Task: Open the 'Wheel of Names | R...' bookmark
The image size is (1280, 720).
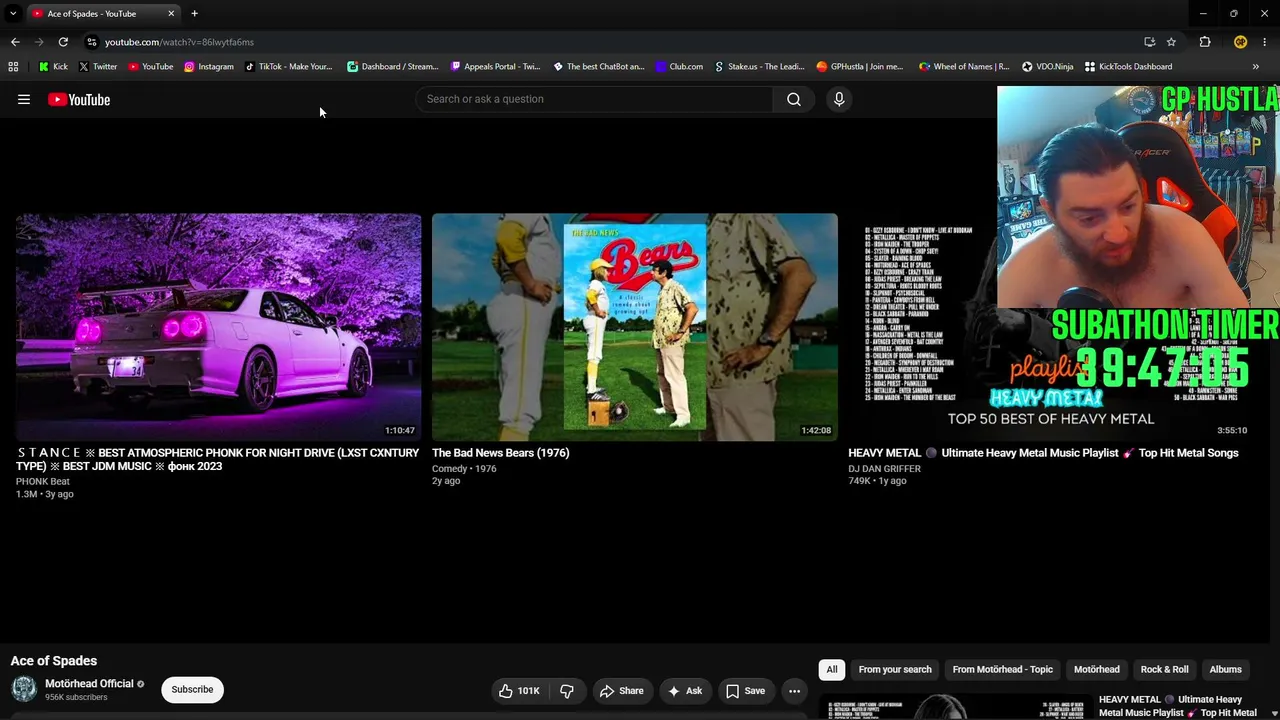Action: (x=964, y=67)
